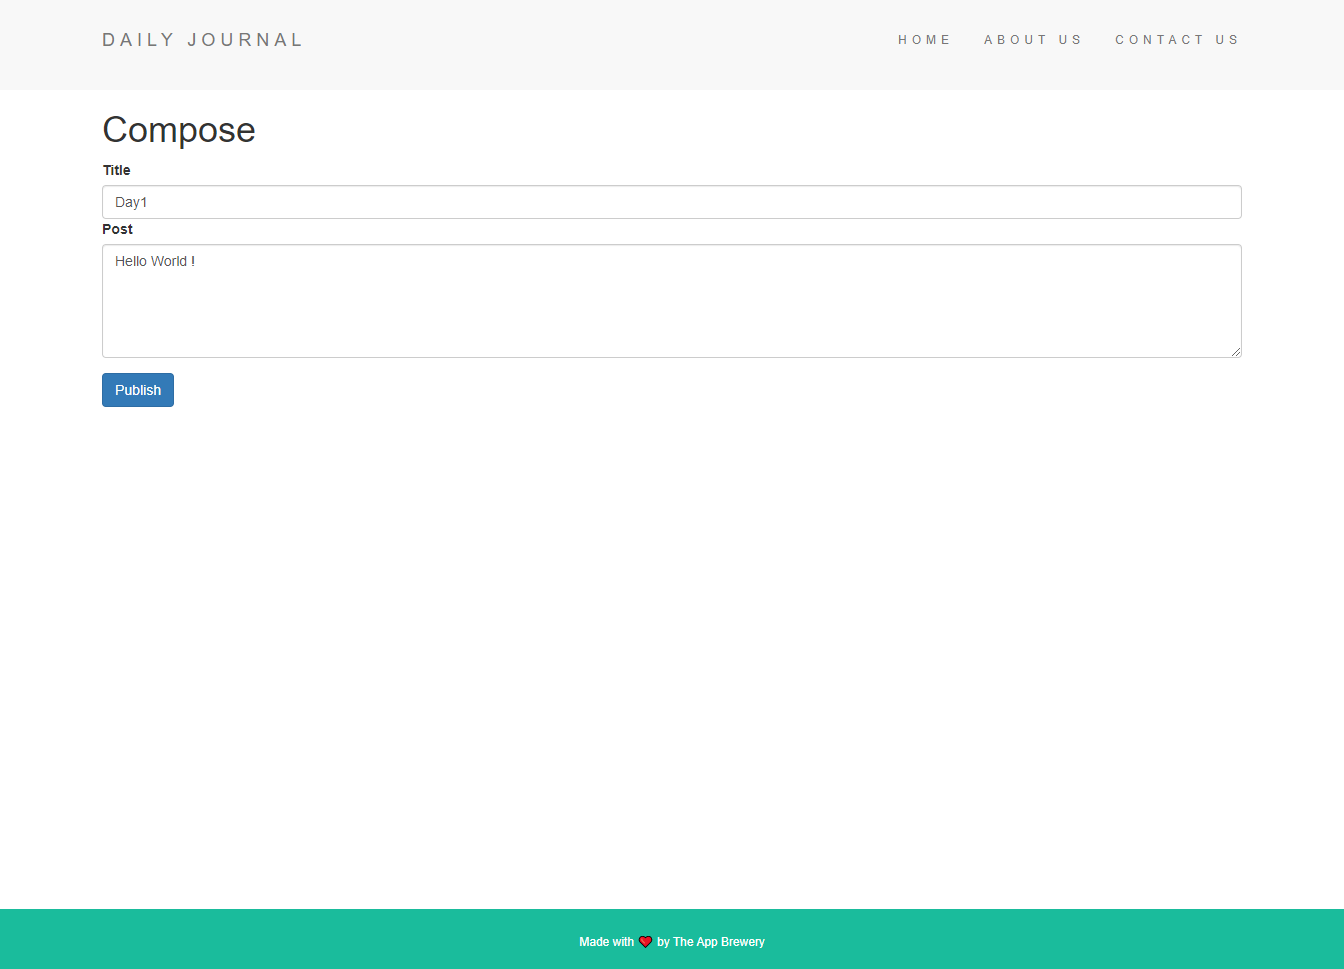Click the Compose page heading
The height and width of the screenshot is (969, 1344).
[x=178, y=129]
